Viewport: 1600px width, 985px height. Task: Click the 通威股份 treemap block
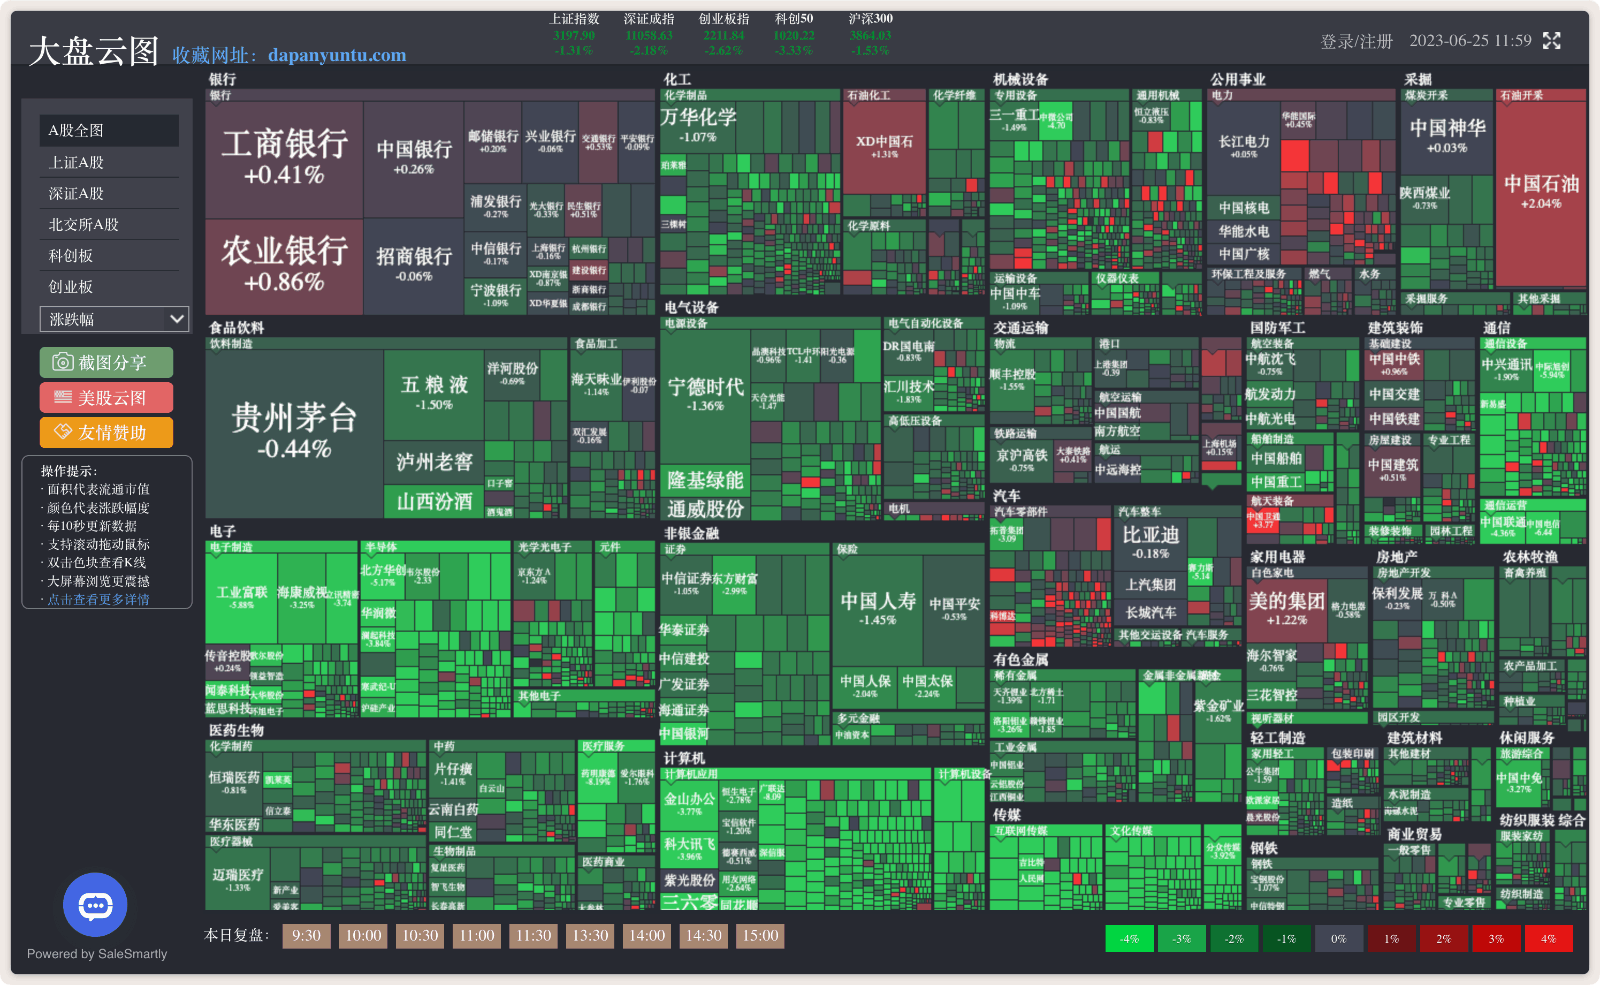(x=705, y=508)
